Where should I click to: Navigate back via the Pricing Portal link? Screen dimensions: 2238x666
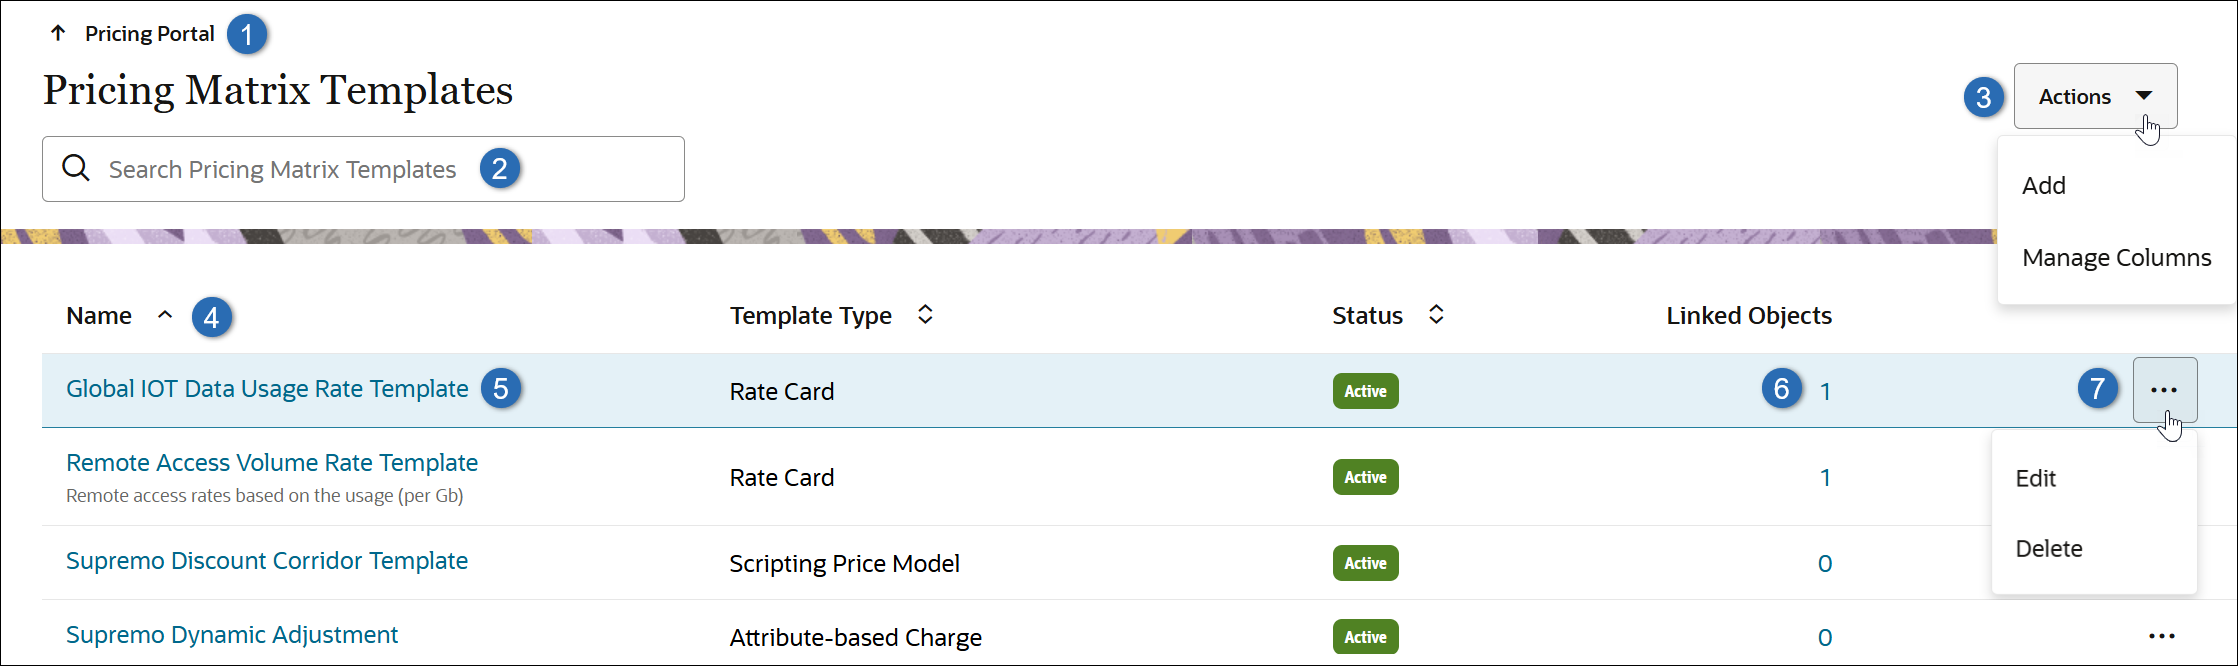(150, 33)
